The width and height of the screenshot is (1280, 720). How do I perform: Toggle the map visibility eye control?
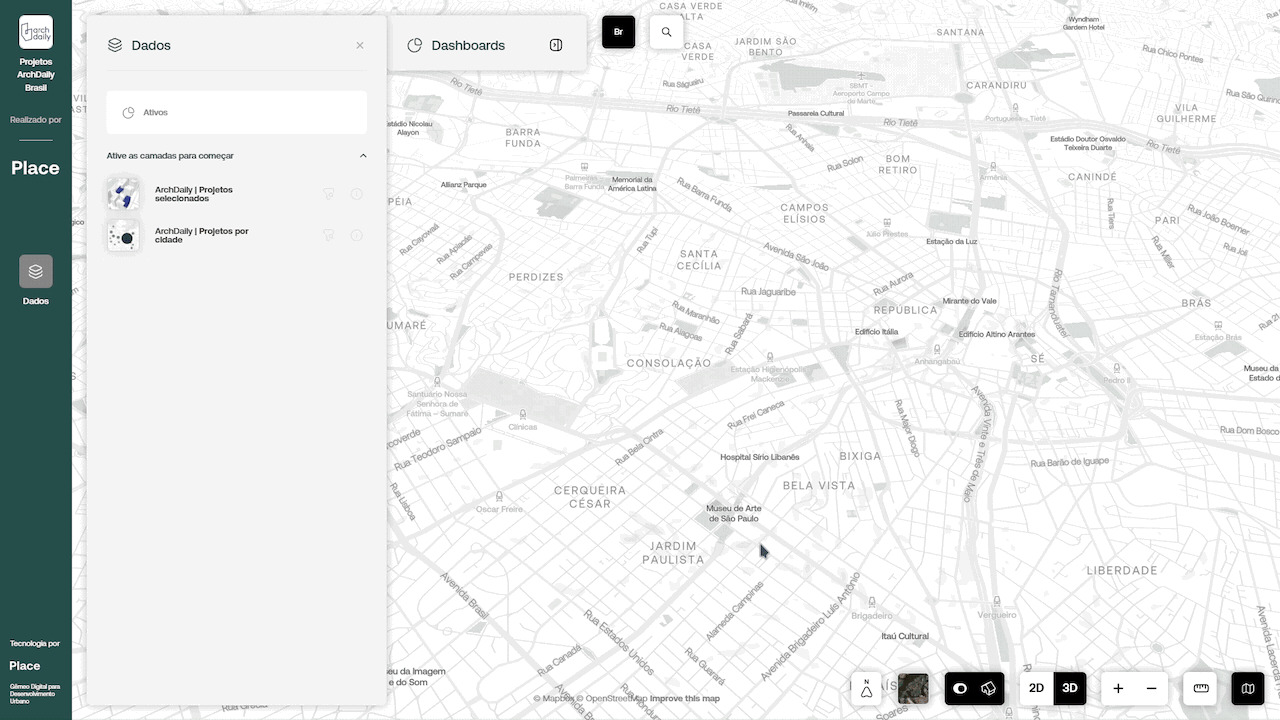tap(960, 688)
